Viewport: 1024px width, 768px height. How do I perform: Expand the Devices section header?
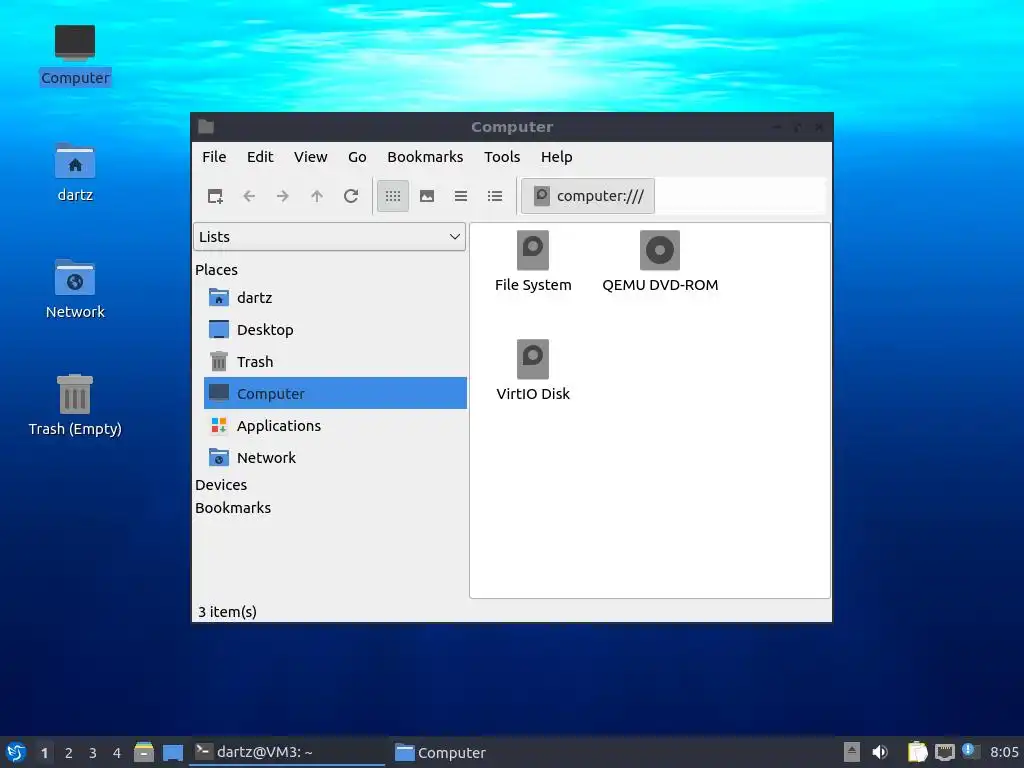coord(221,485)
